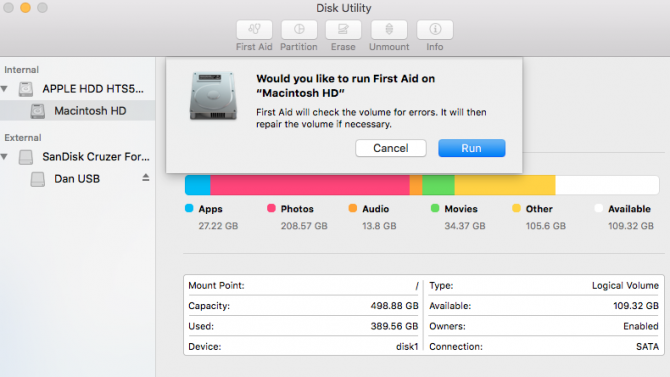
Task: Select Dan USB in the sidebar
Action: [77, 179]
